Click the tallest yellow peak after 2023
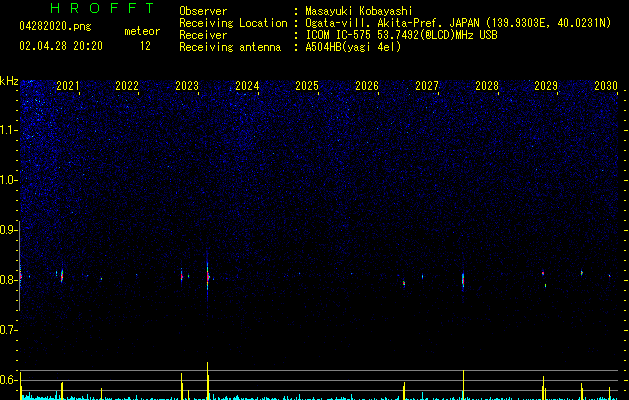This screenshot has height=400, width=629. pos(207,381)
